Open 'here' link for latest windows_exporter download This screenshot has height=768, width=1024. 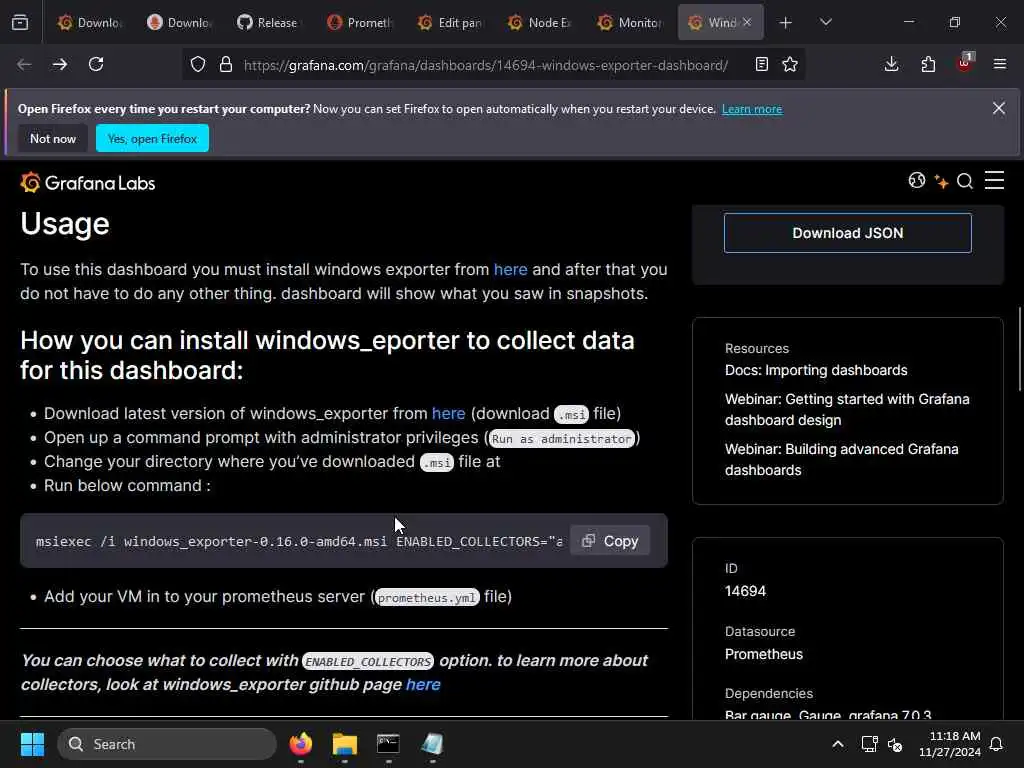pyautogui.click(x=449, y=413)
